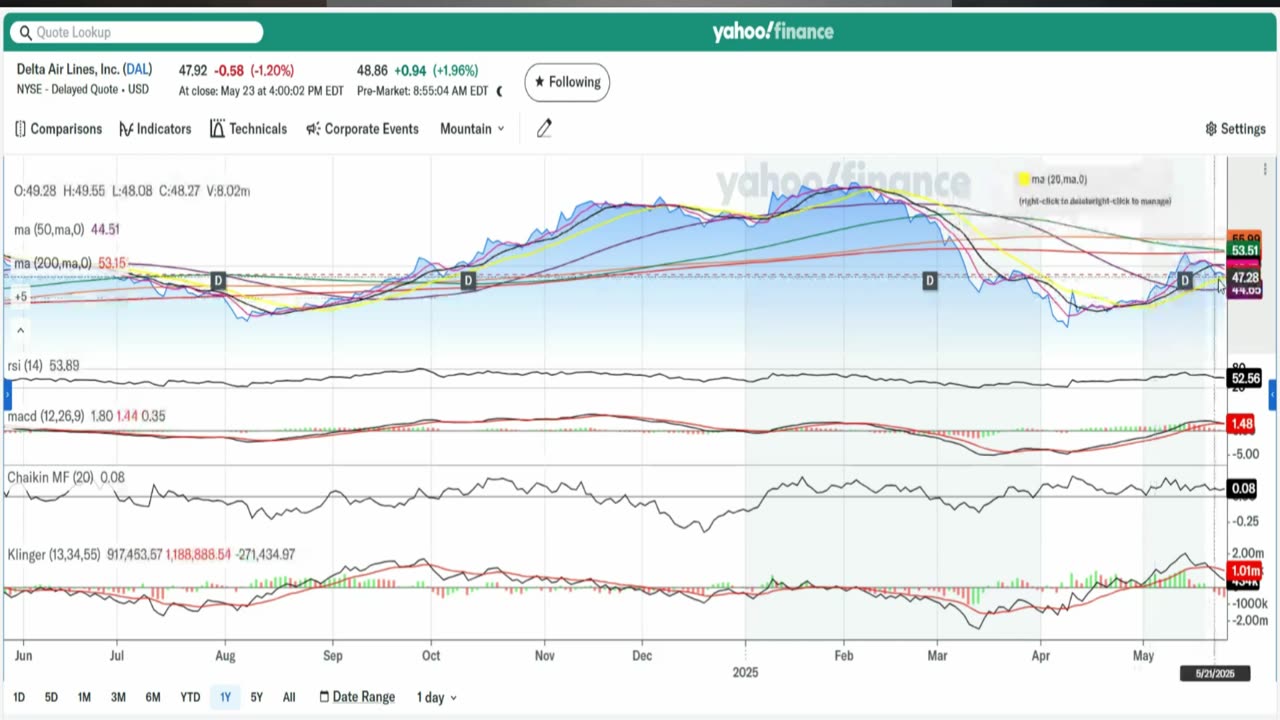The width and height of the screenshot is (1280, 720).
Task: Click the Chaikin MF (20) indicator label
Action: tap(50, 478)
